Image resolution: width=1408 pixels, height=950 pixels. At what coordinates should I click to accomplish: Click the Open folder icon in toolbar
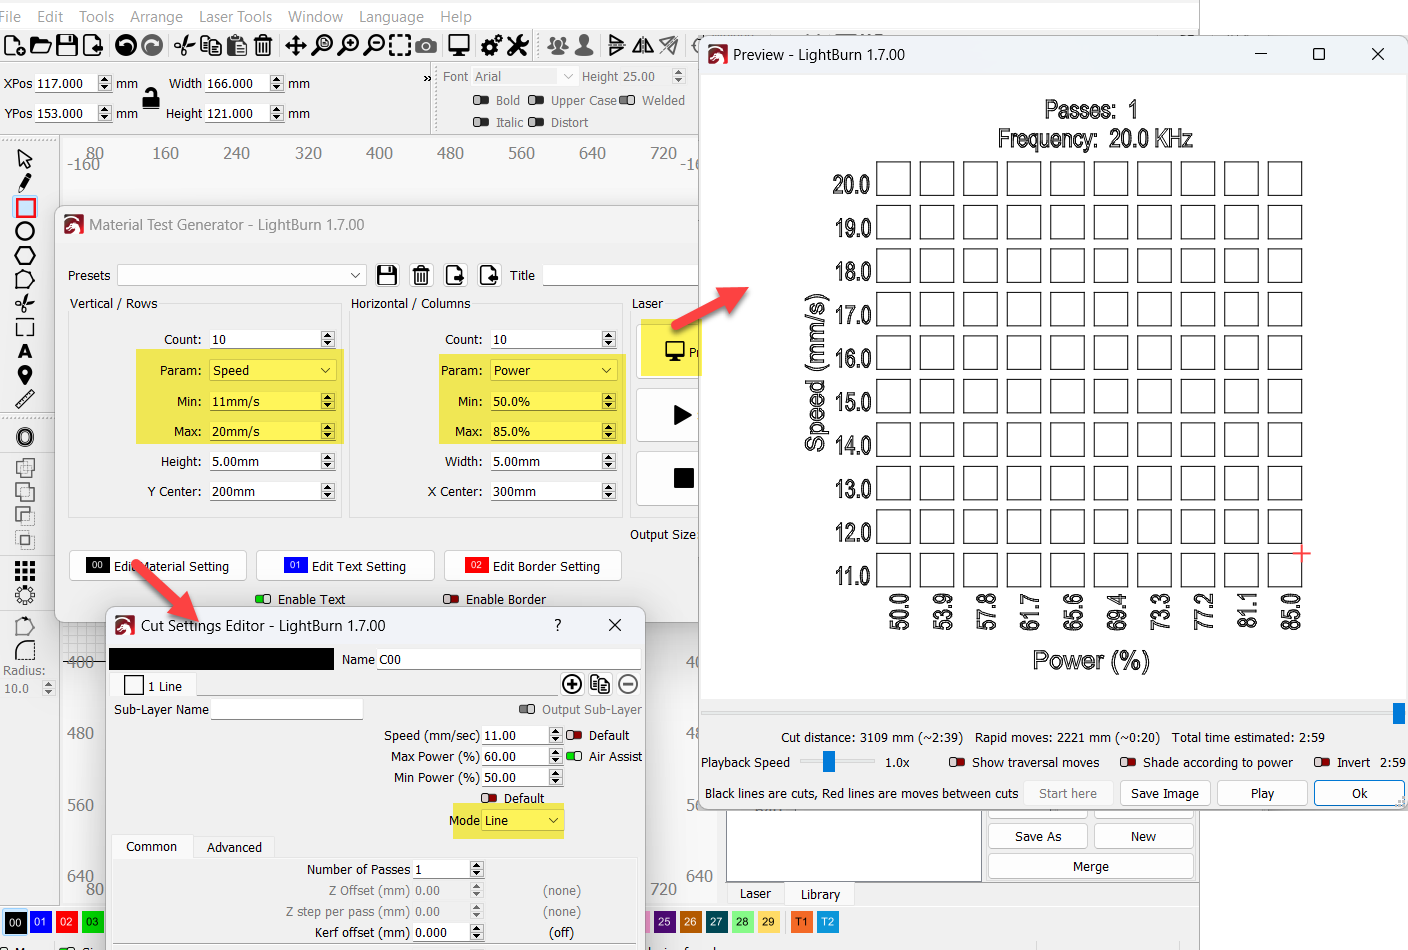[41, 45]
